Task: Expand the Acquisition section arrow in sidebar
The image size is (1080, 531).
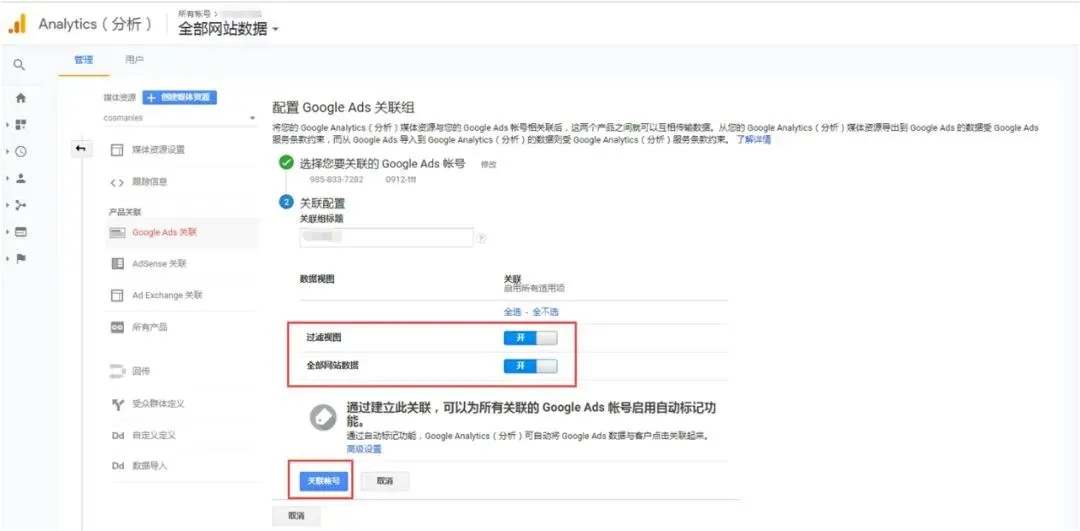Action: click(8, 205)
